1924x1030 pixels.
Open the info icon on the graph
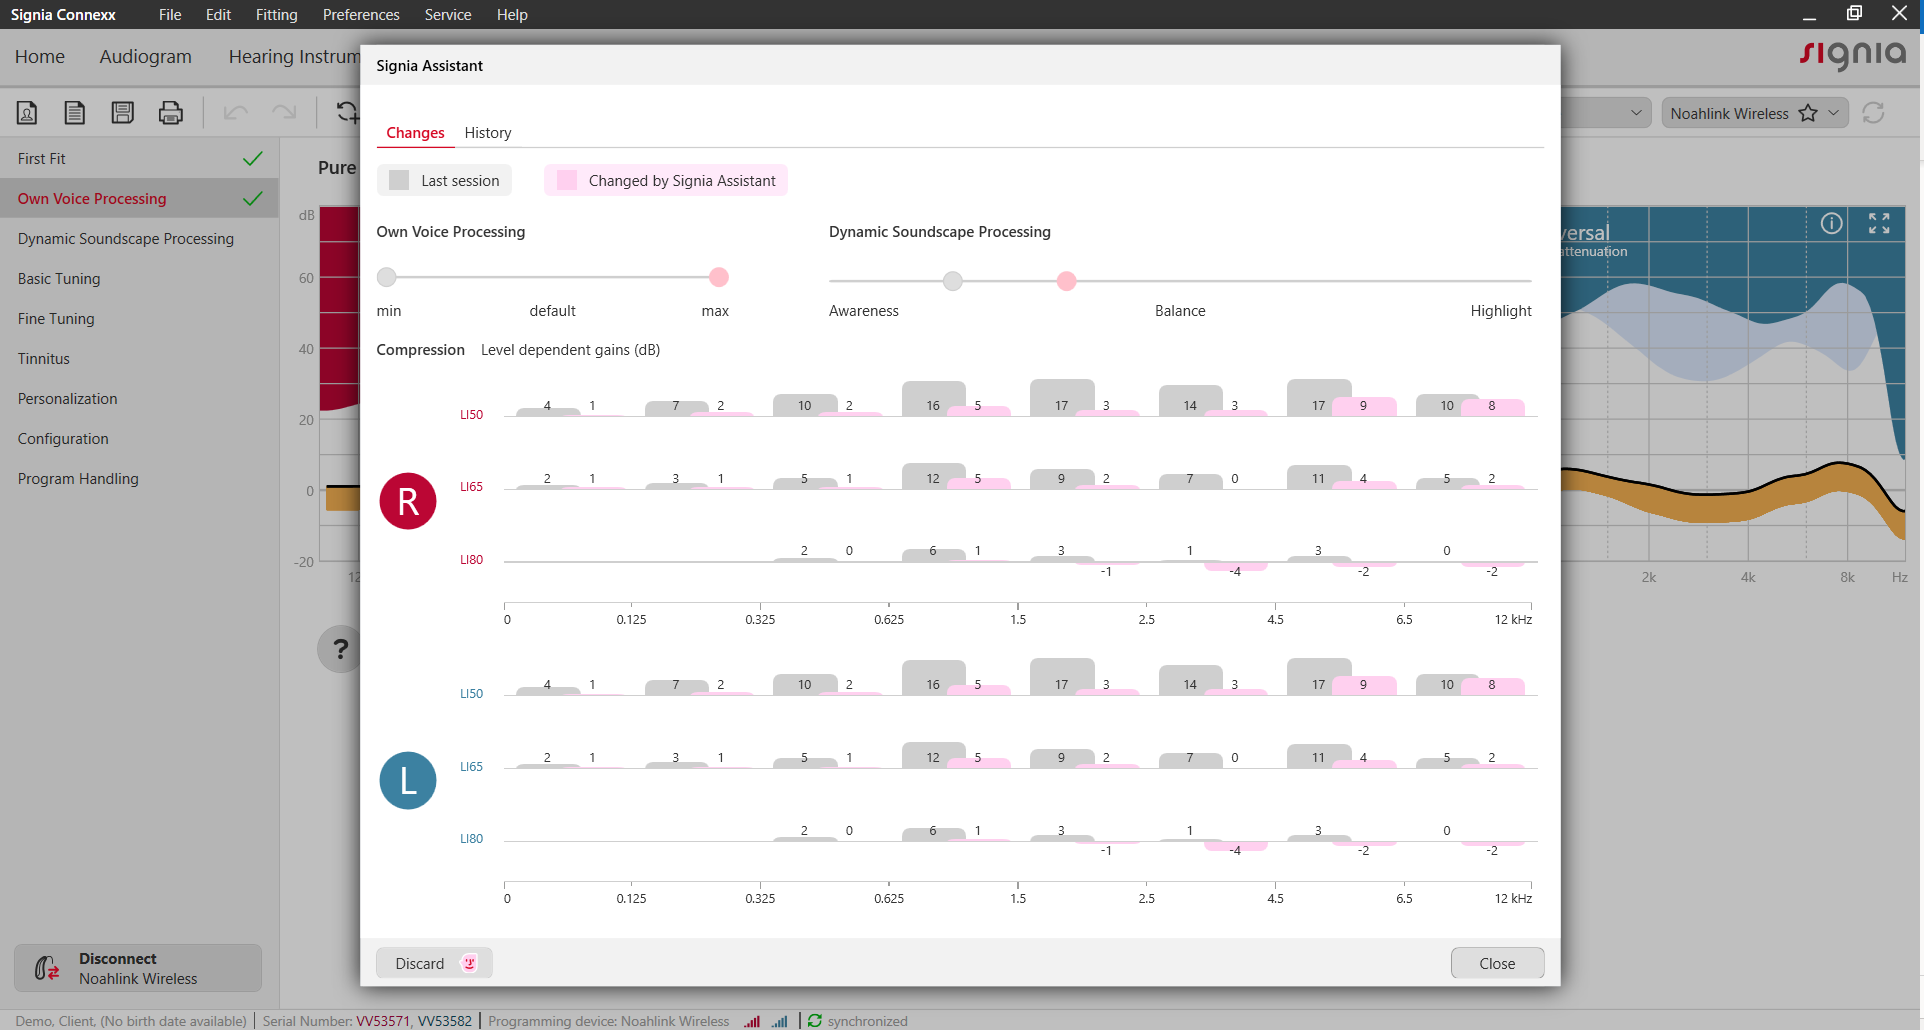[1831, 223]
